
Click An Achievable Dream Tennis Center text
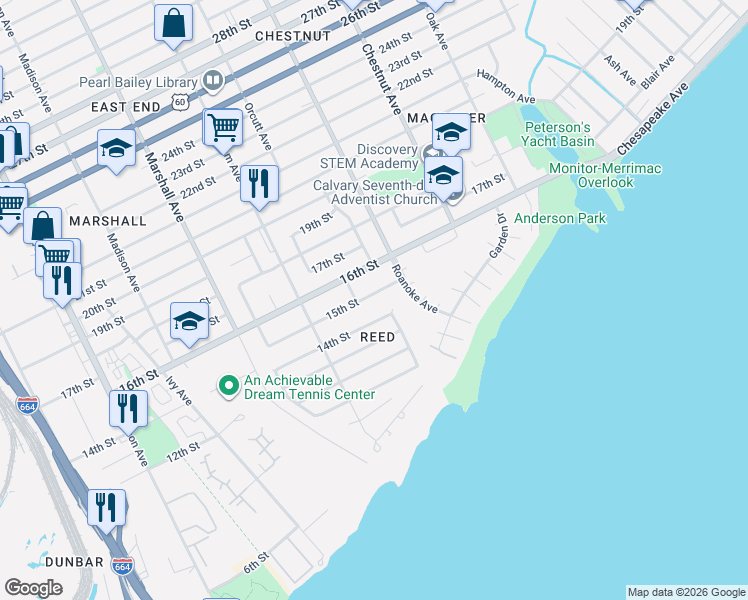coord(309,387)
